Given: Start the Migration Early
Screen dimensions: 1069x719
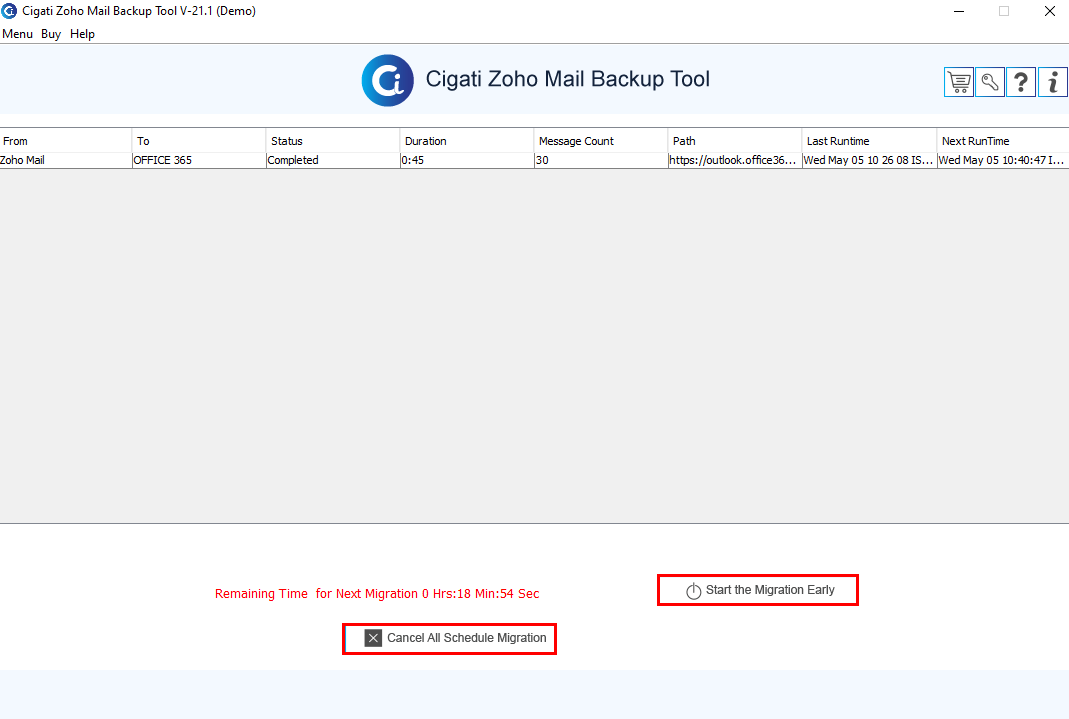Looking at the screenshot, I should pos(757,590).
